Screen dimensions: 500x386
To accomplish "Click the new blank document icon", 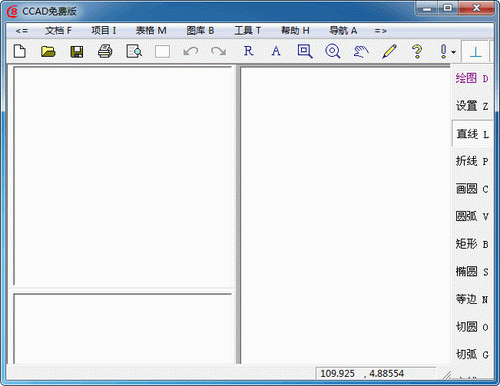I will (x=20, y=51).
